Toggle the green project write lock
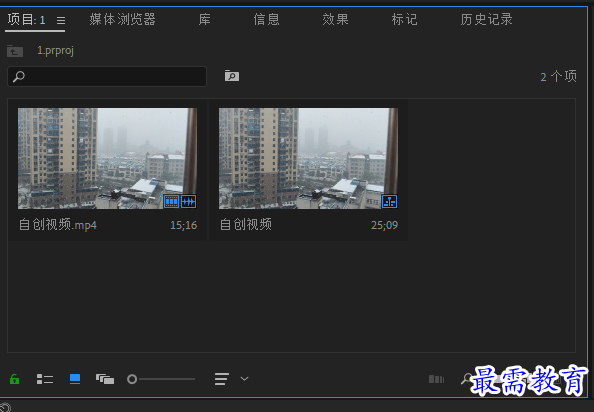 (14, 379)
